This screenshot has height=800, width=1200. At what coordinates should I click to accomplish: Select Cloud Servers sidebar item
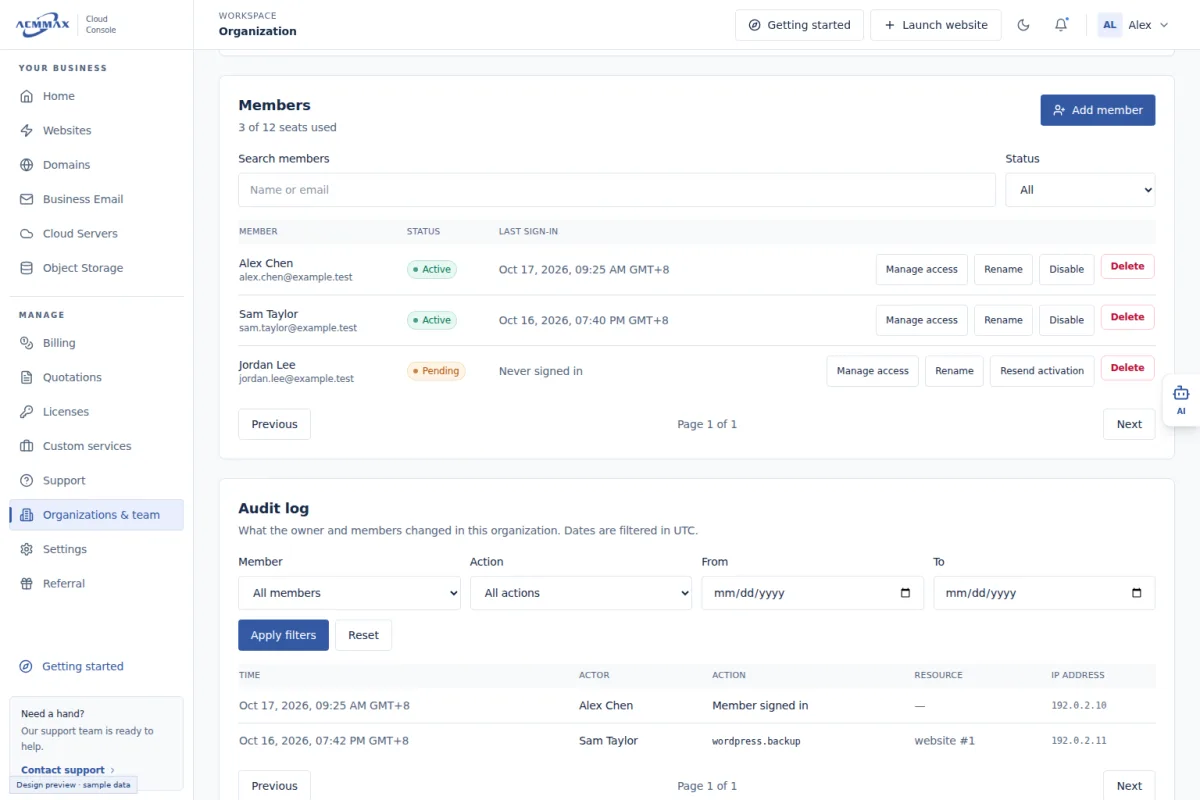[96, 233]
